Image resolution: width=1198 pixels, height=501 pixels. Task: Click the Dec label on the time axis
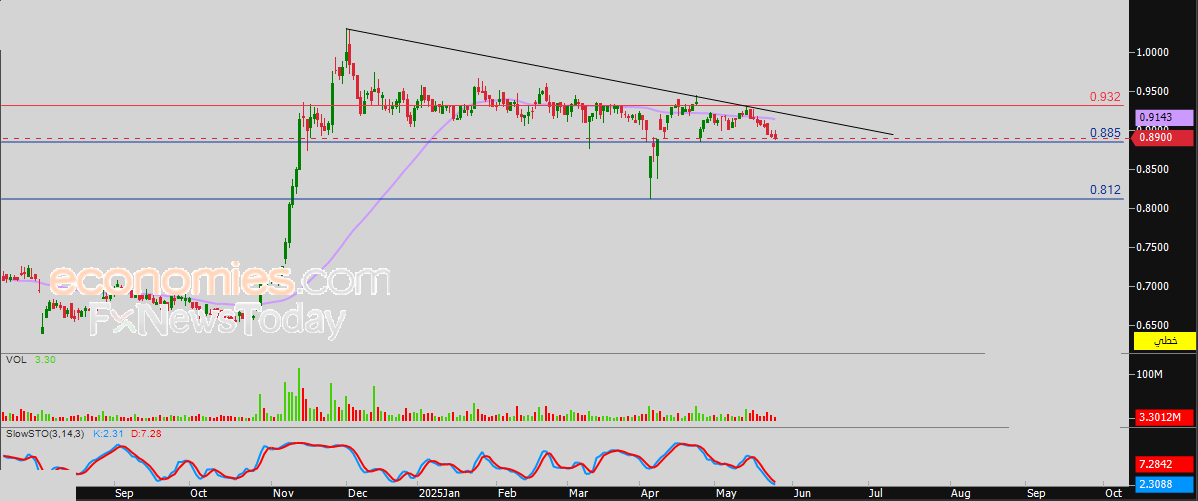[358, 493]
